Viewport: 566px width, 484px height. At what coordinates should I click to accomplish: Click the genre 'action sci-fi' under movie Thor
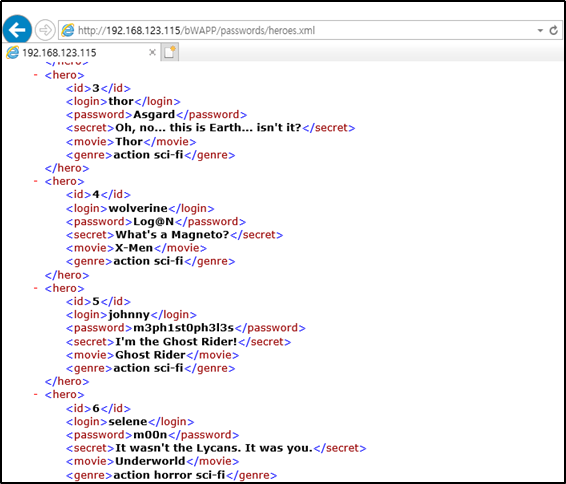(x=148, y=155)
